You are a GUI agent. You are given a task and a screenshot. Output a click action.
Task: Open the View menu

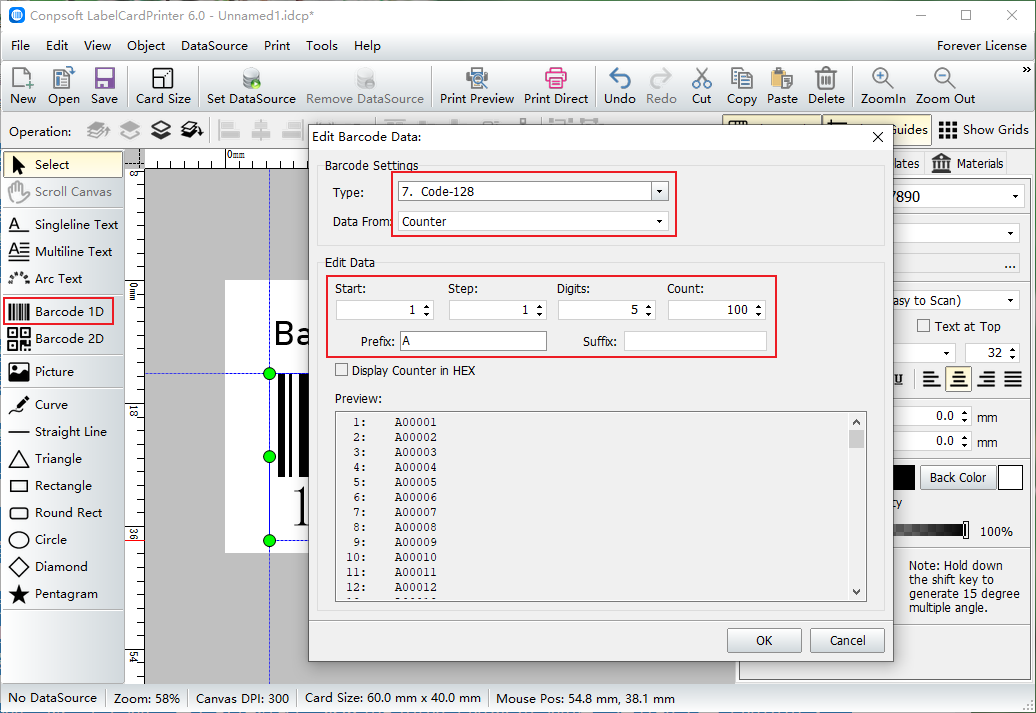tap(97, 46)
